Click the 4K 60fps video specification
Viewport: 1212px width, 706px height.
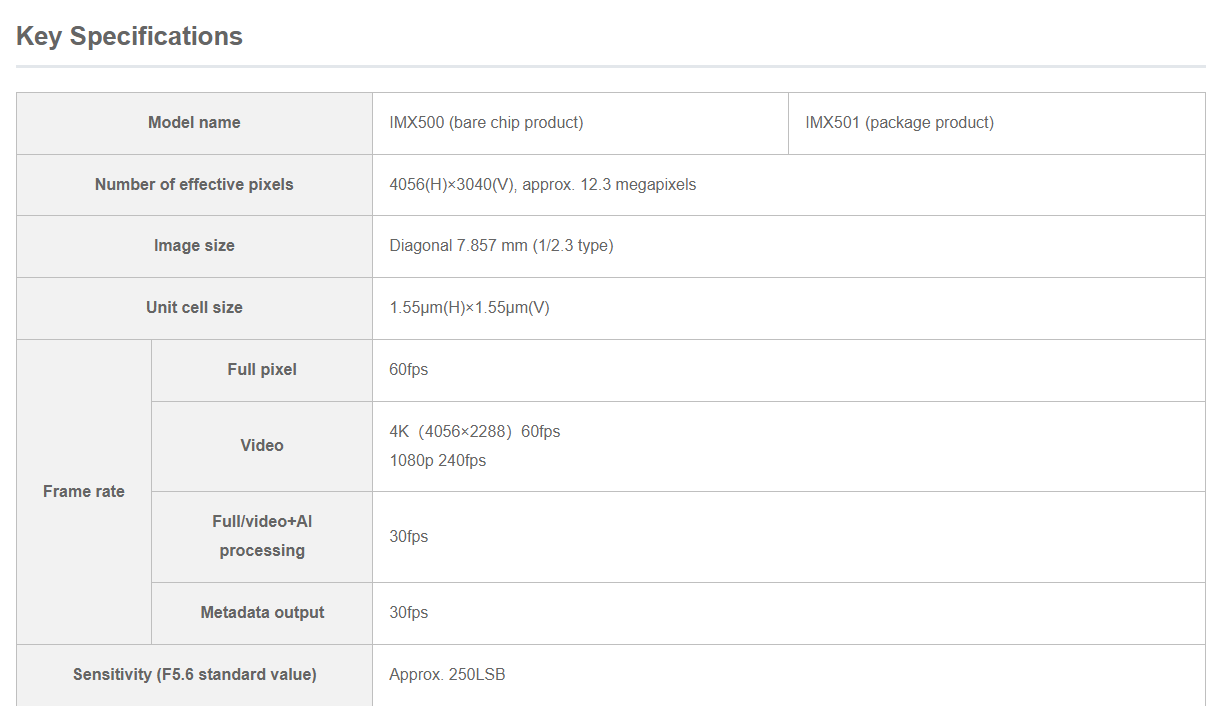(x=475, y=431)
